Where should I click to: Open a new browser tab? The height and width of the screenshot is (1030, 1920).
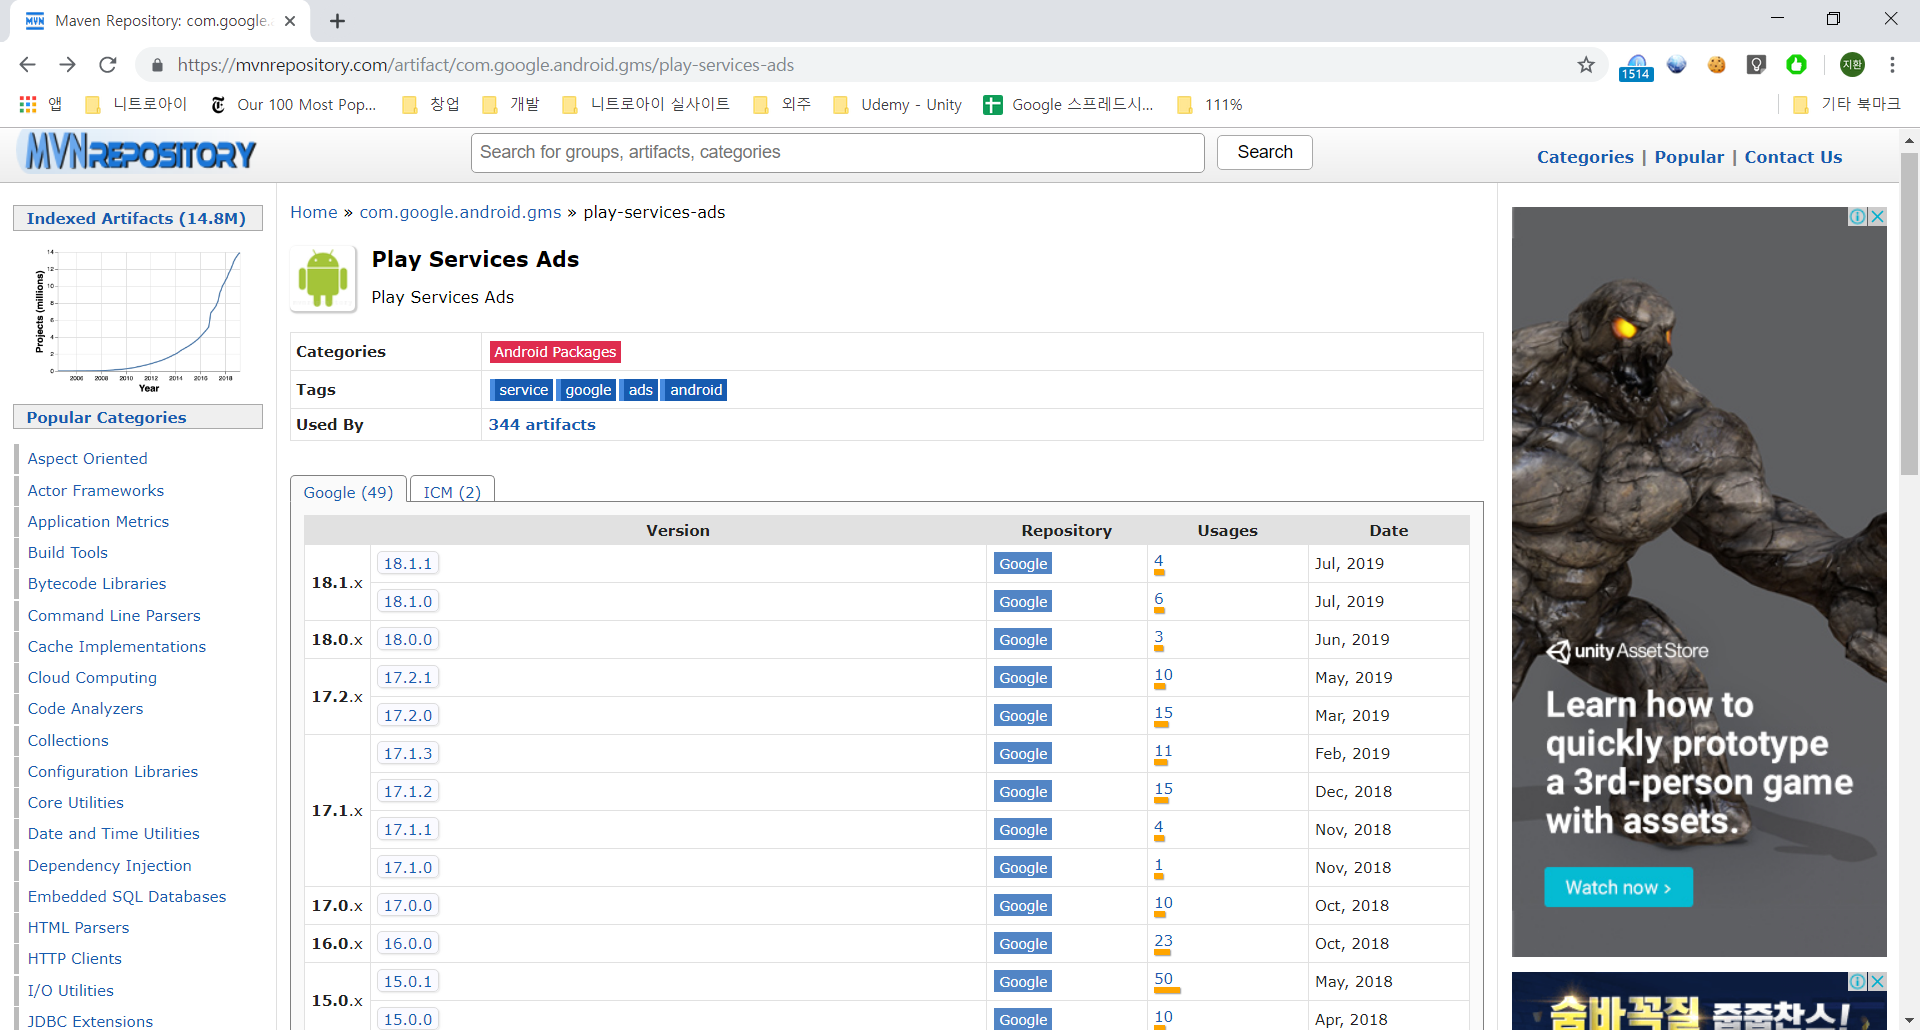338,21
